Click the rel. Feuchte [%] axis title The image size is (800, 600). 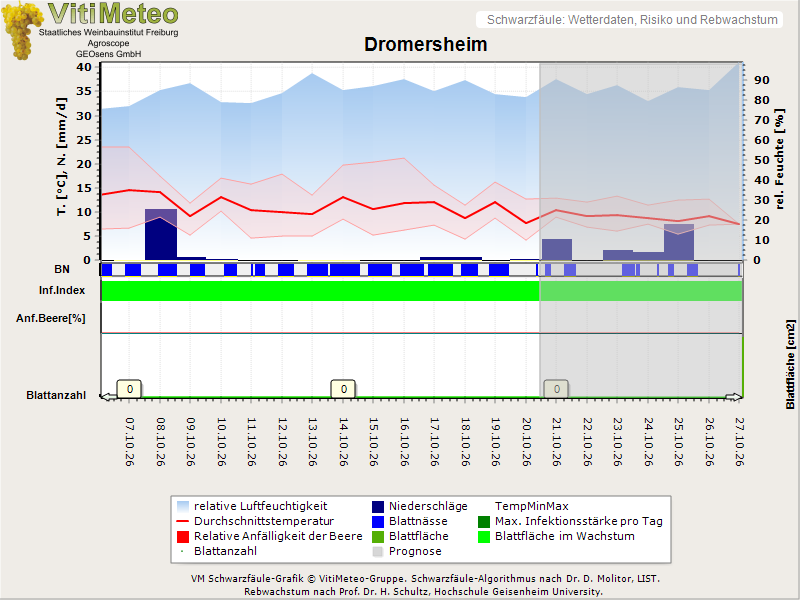(779, 159)
